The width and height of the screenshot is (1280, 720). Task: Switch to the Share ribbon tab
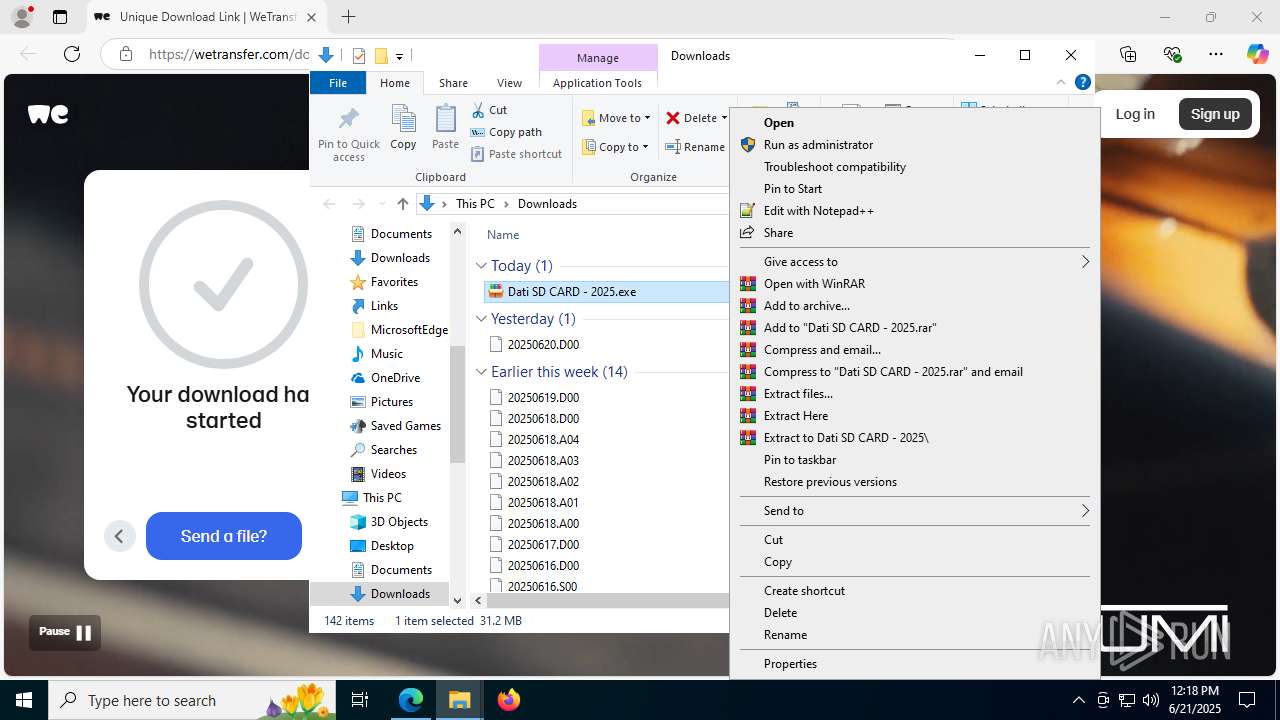tap(453, 83)
